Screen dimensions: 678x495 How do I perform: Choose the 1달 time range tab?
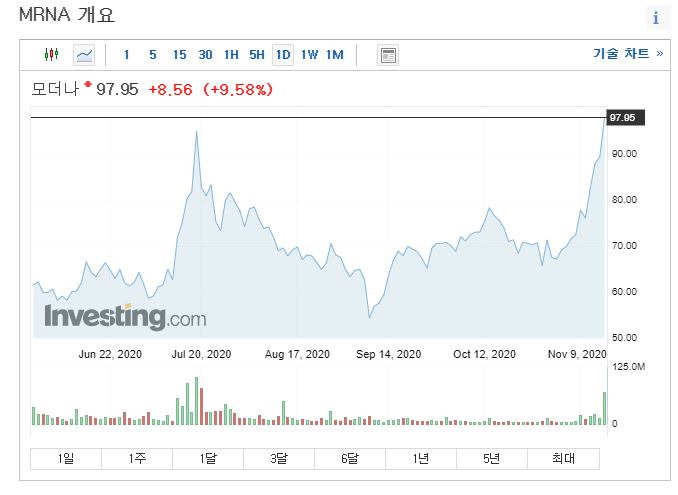click(x=208, y=458)
